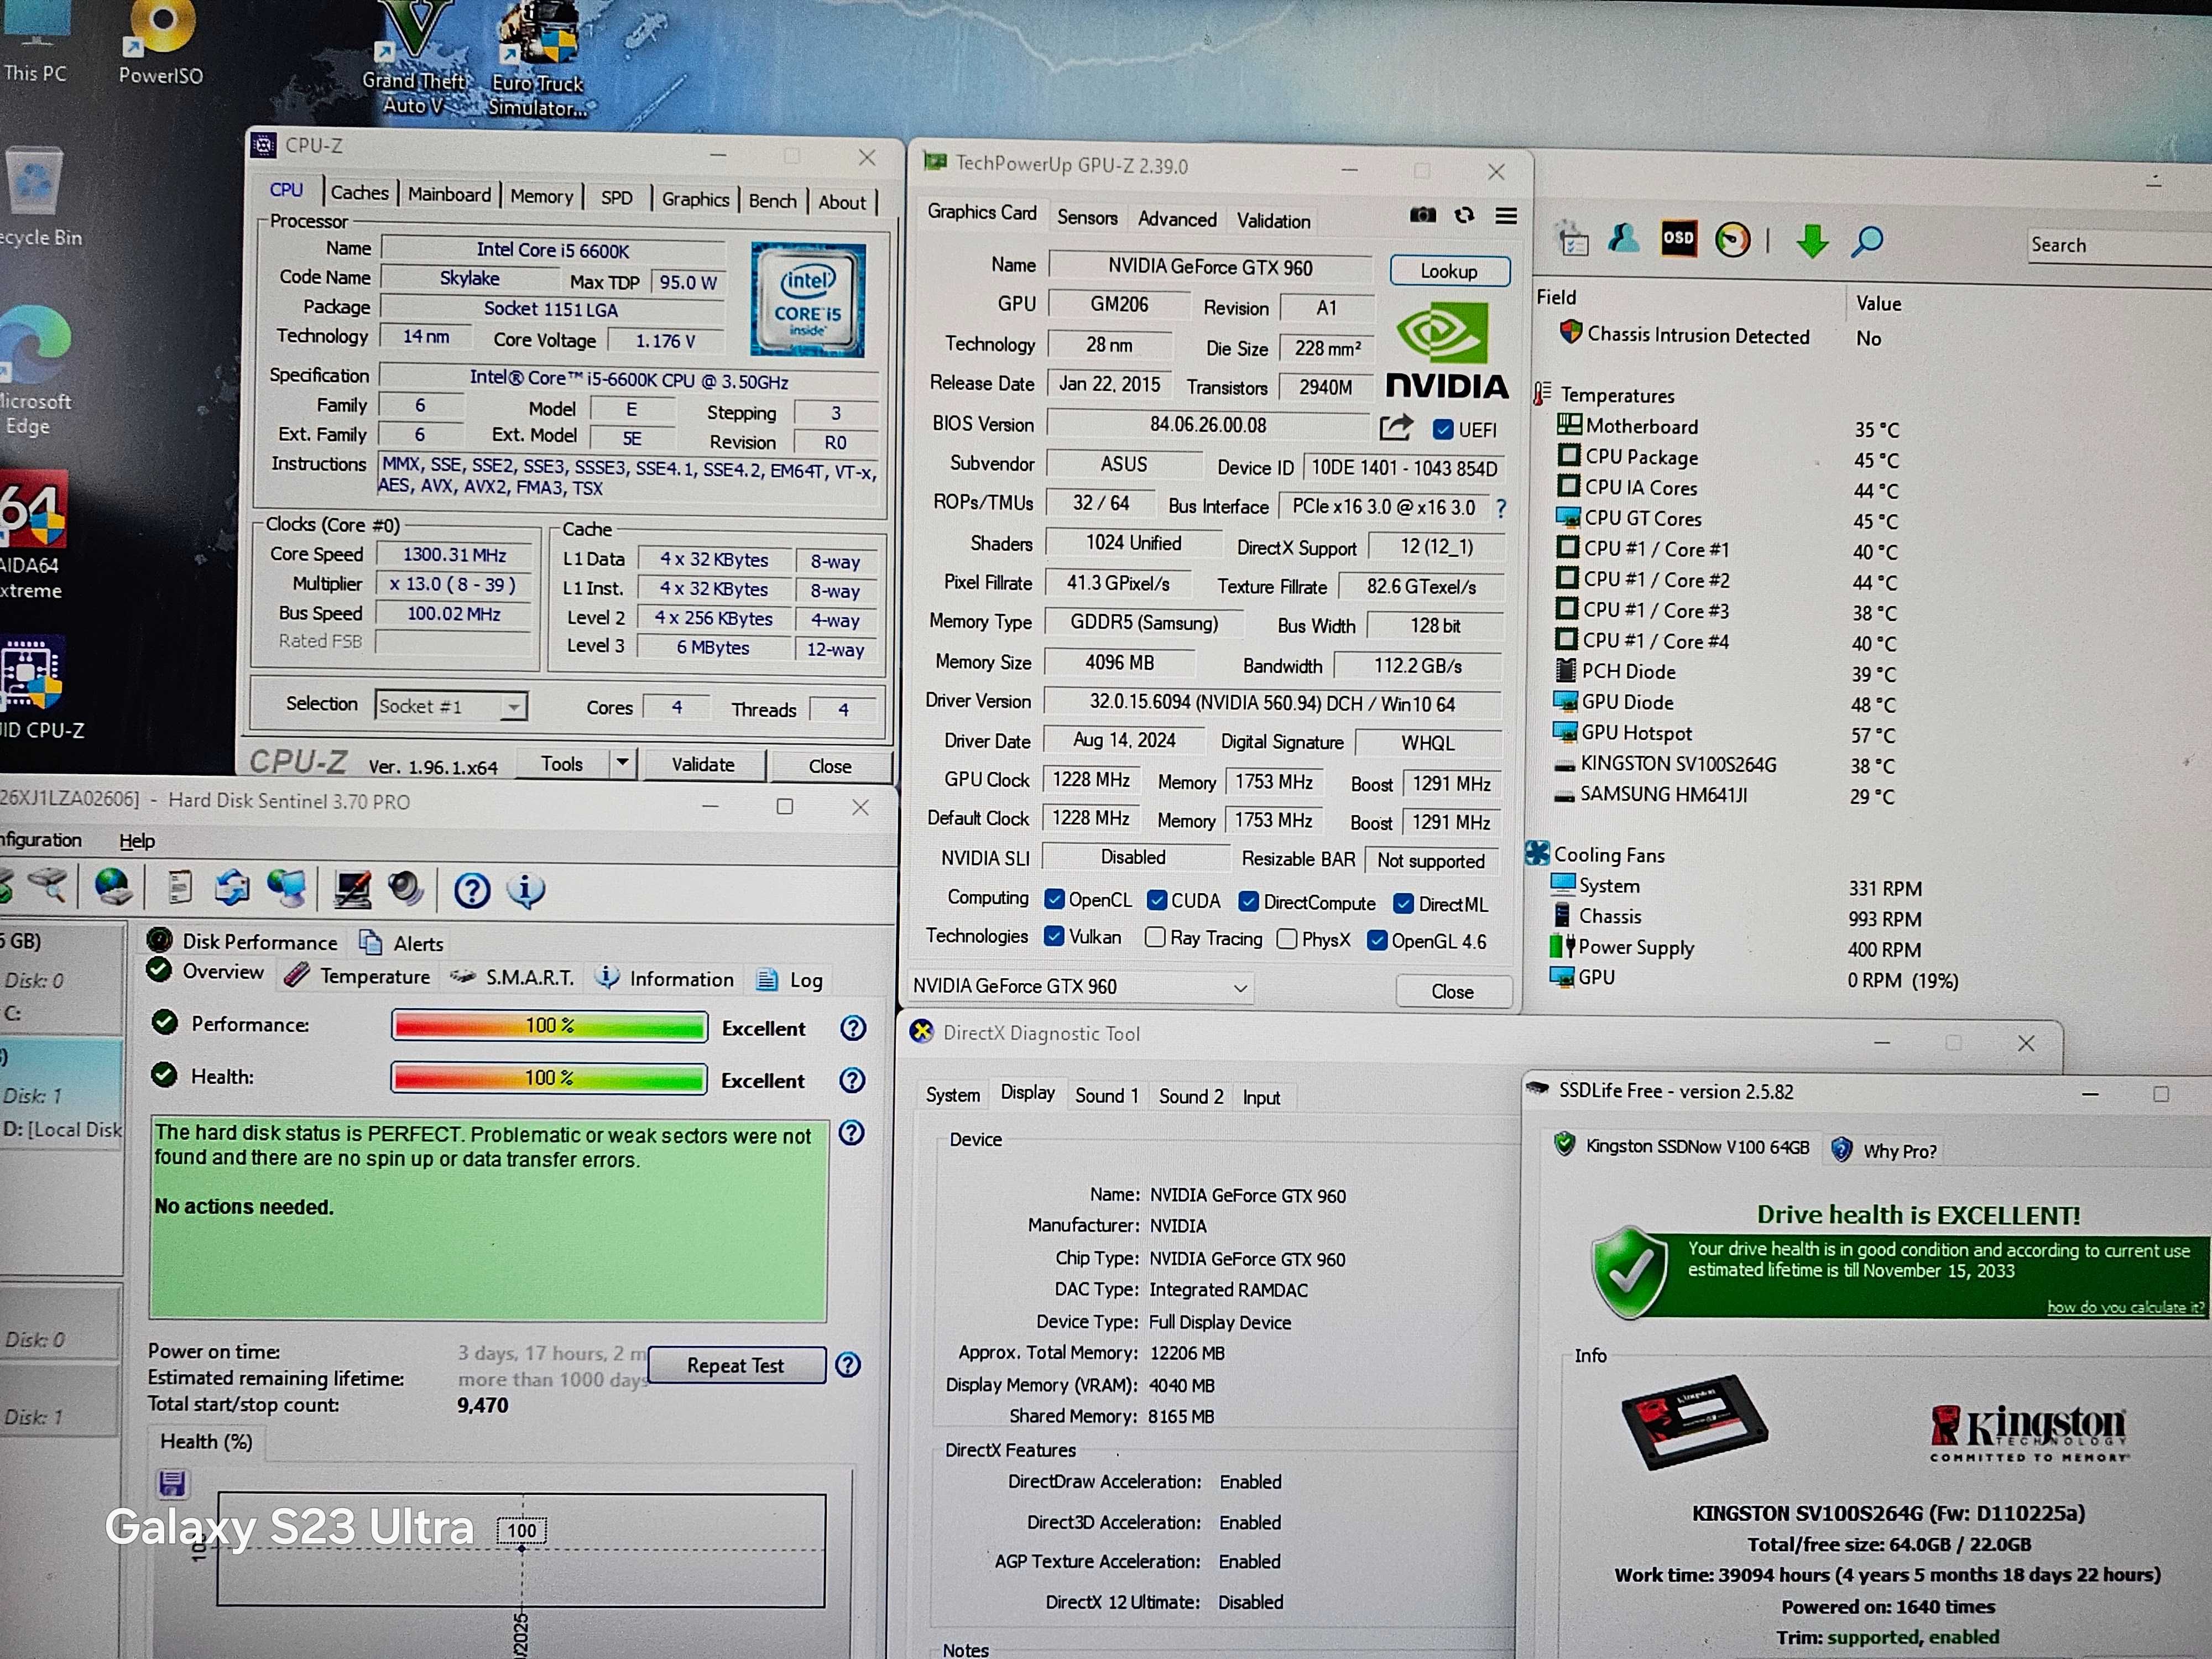
Task: Click the Performance 100% progress bar
Action: tap(549, 1026)
